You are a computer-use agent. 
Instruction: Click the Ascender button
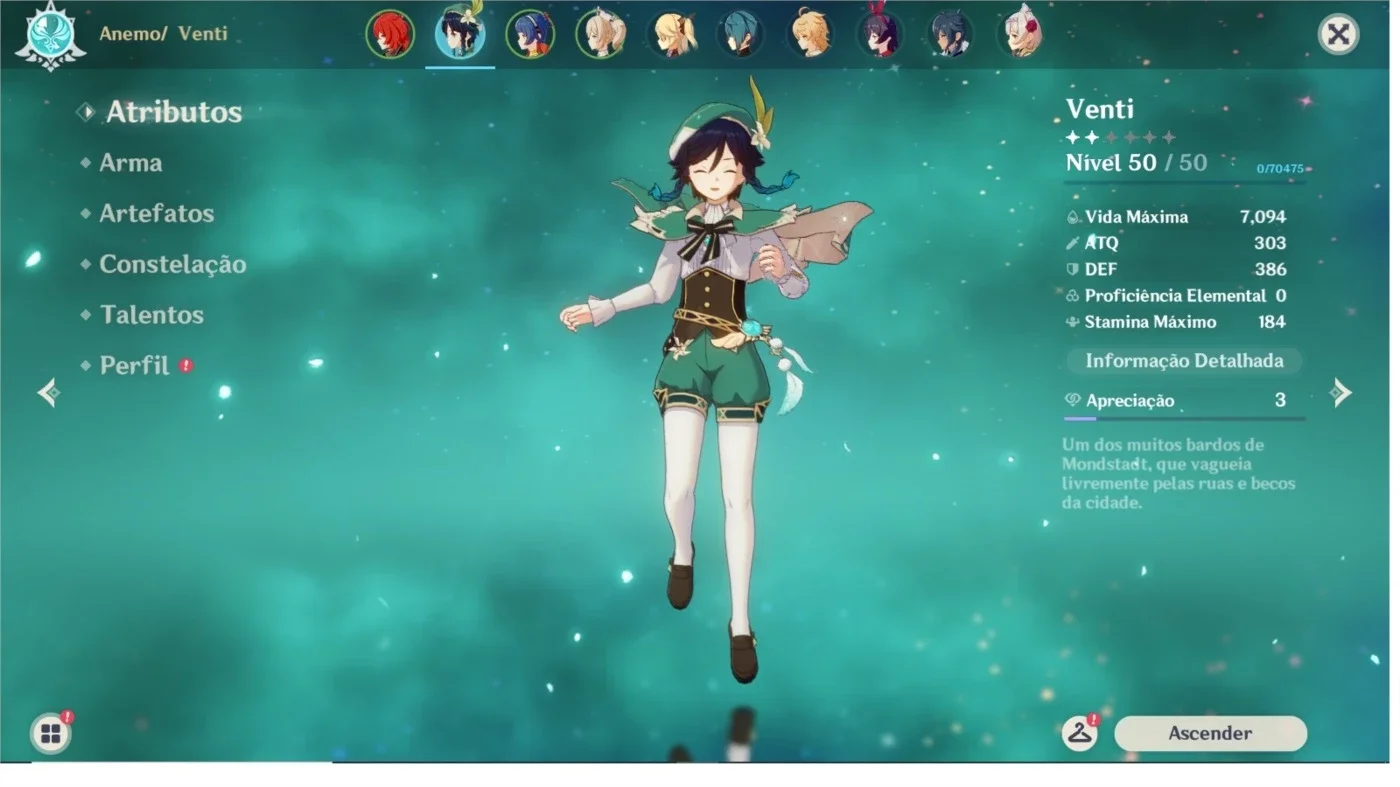[1210, 733]
